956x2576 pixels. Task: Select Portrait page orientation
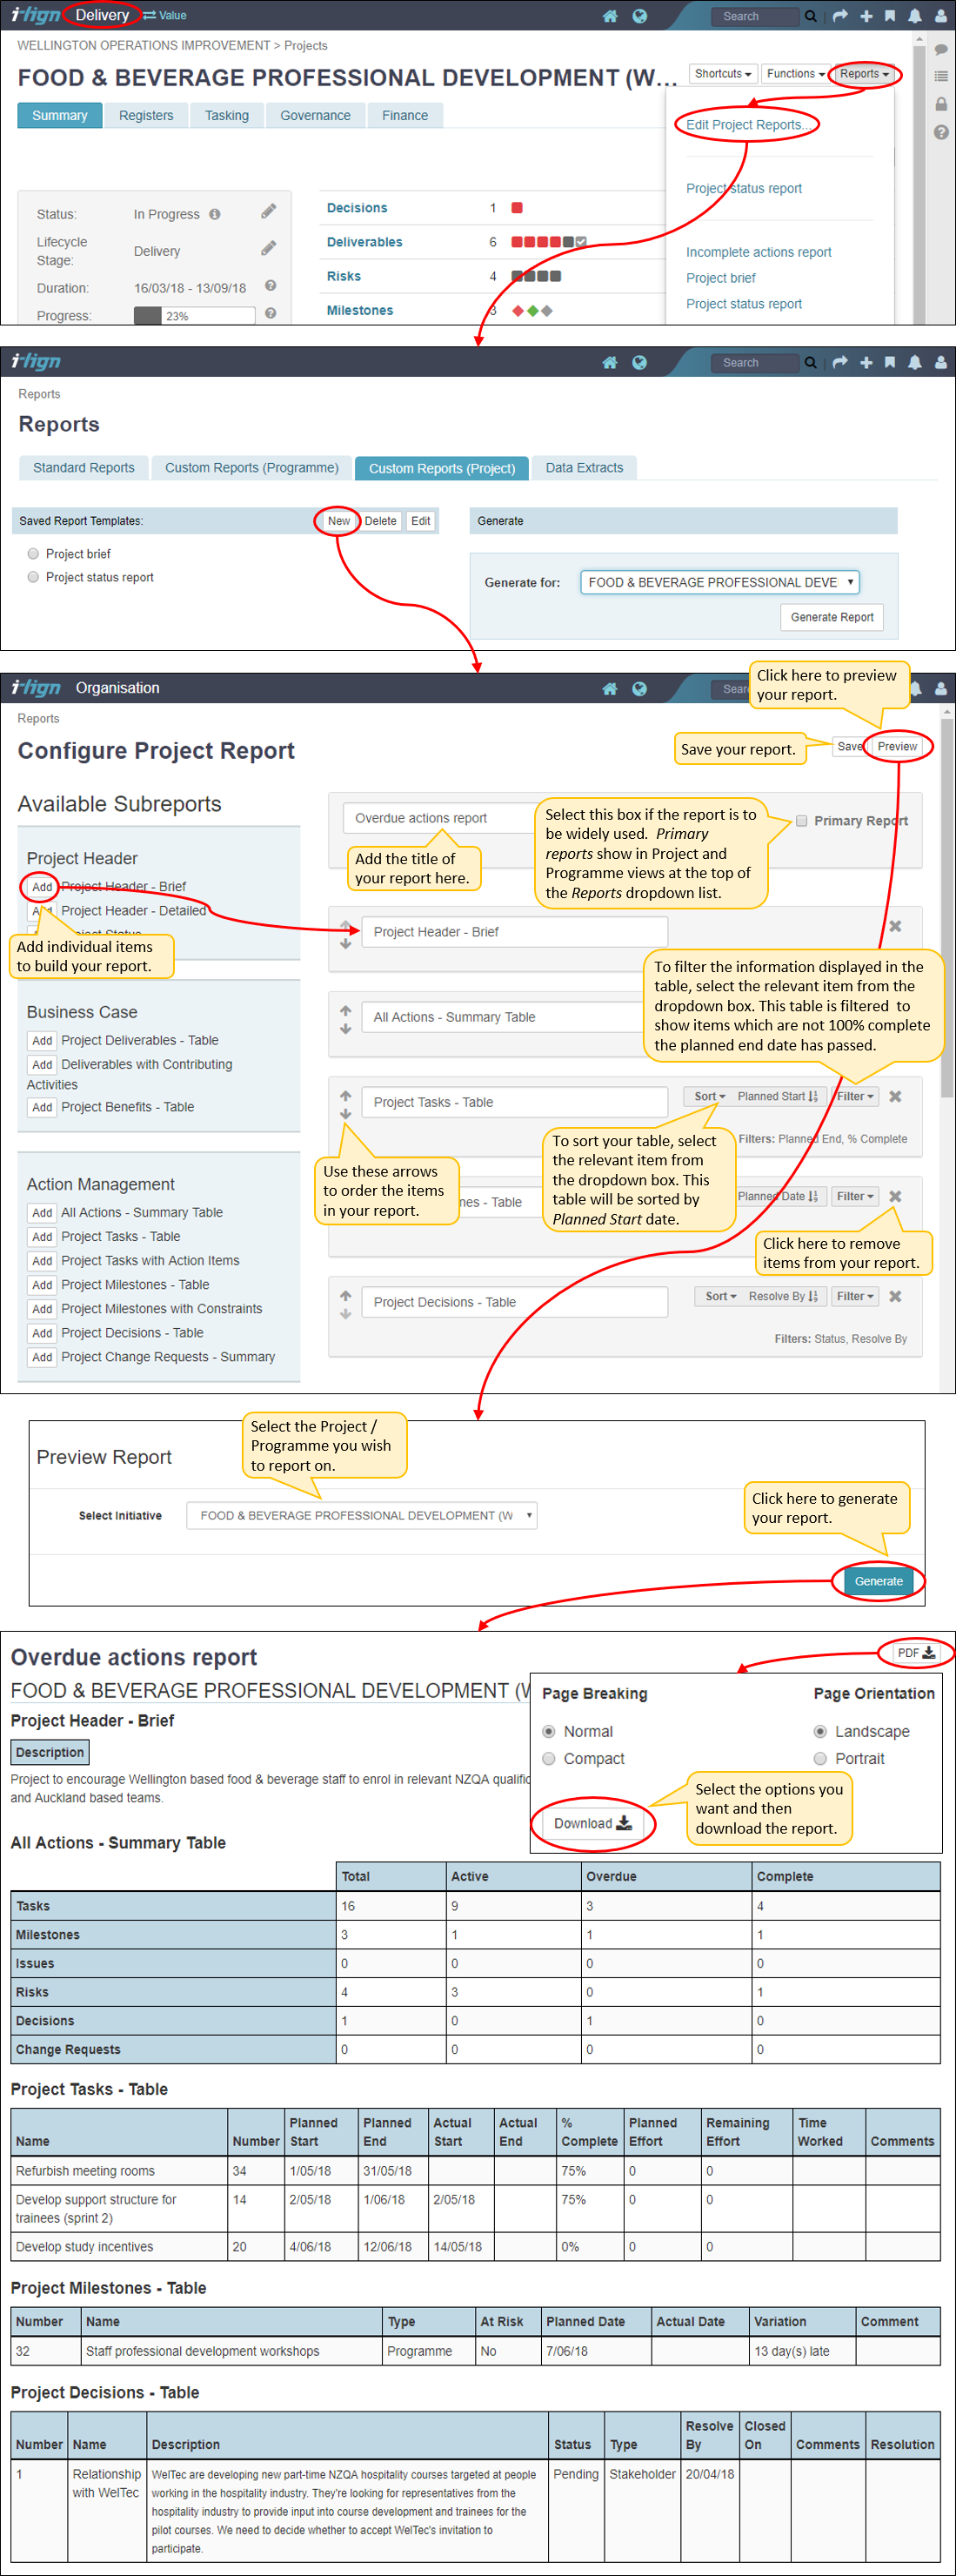(820, 1759)
